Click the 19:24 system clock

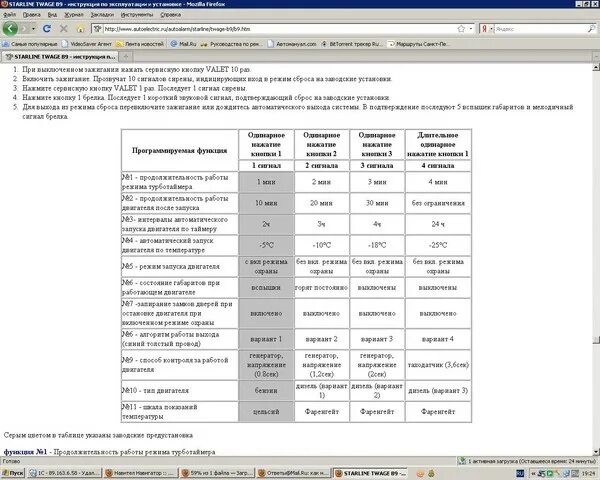589,473
